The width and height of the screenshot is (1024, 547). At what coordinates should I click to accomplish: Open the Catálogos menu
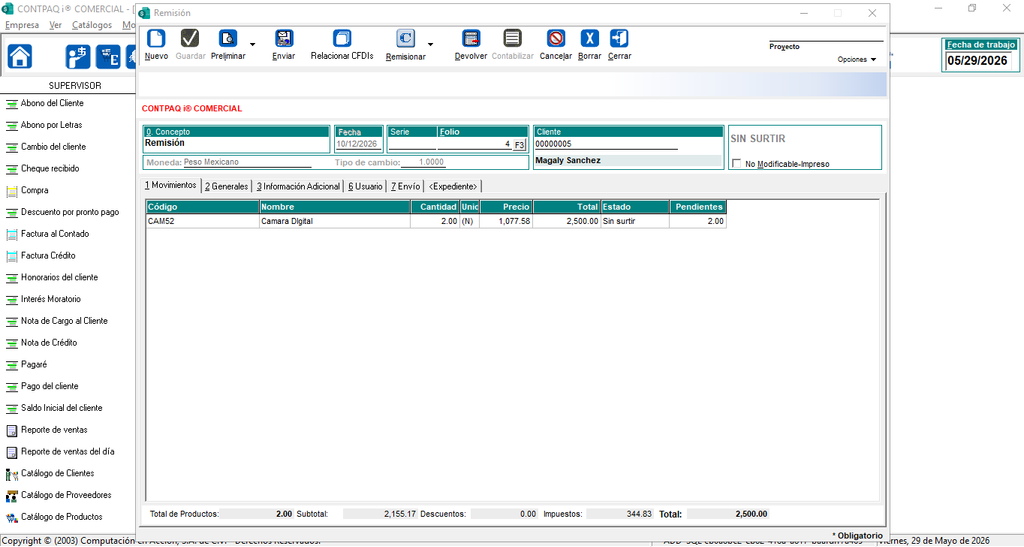coord(92,25)
